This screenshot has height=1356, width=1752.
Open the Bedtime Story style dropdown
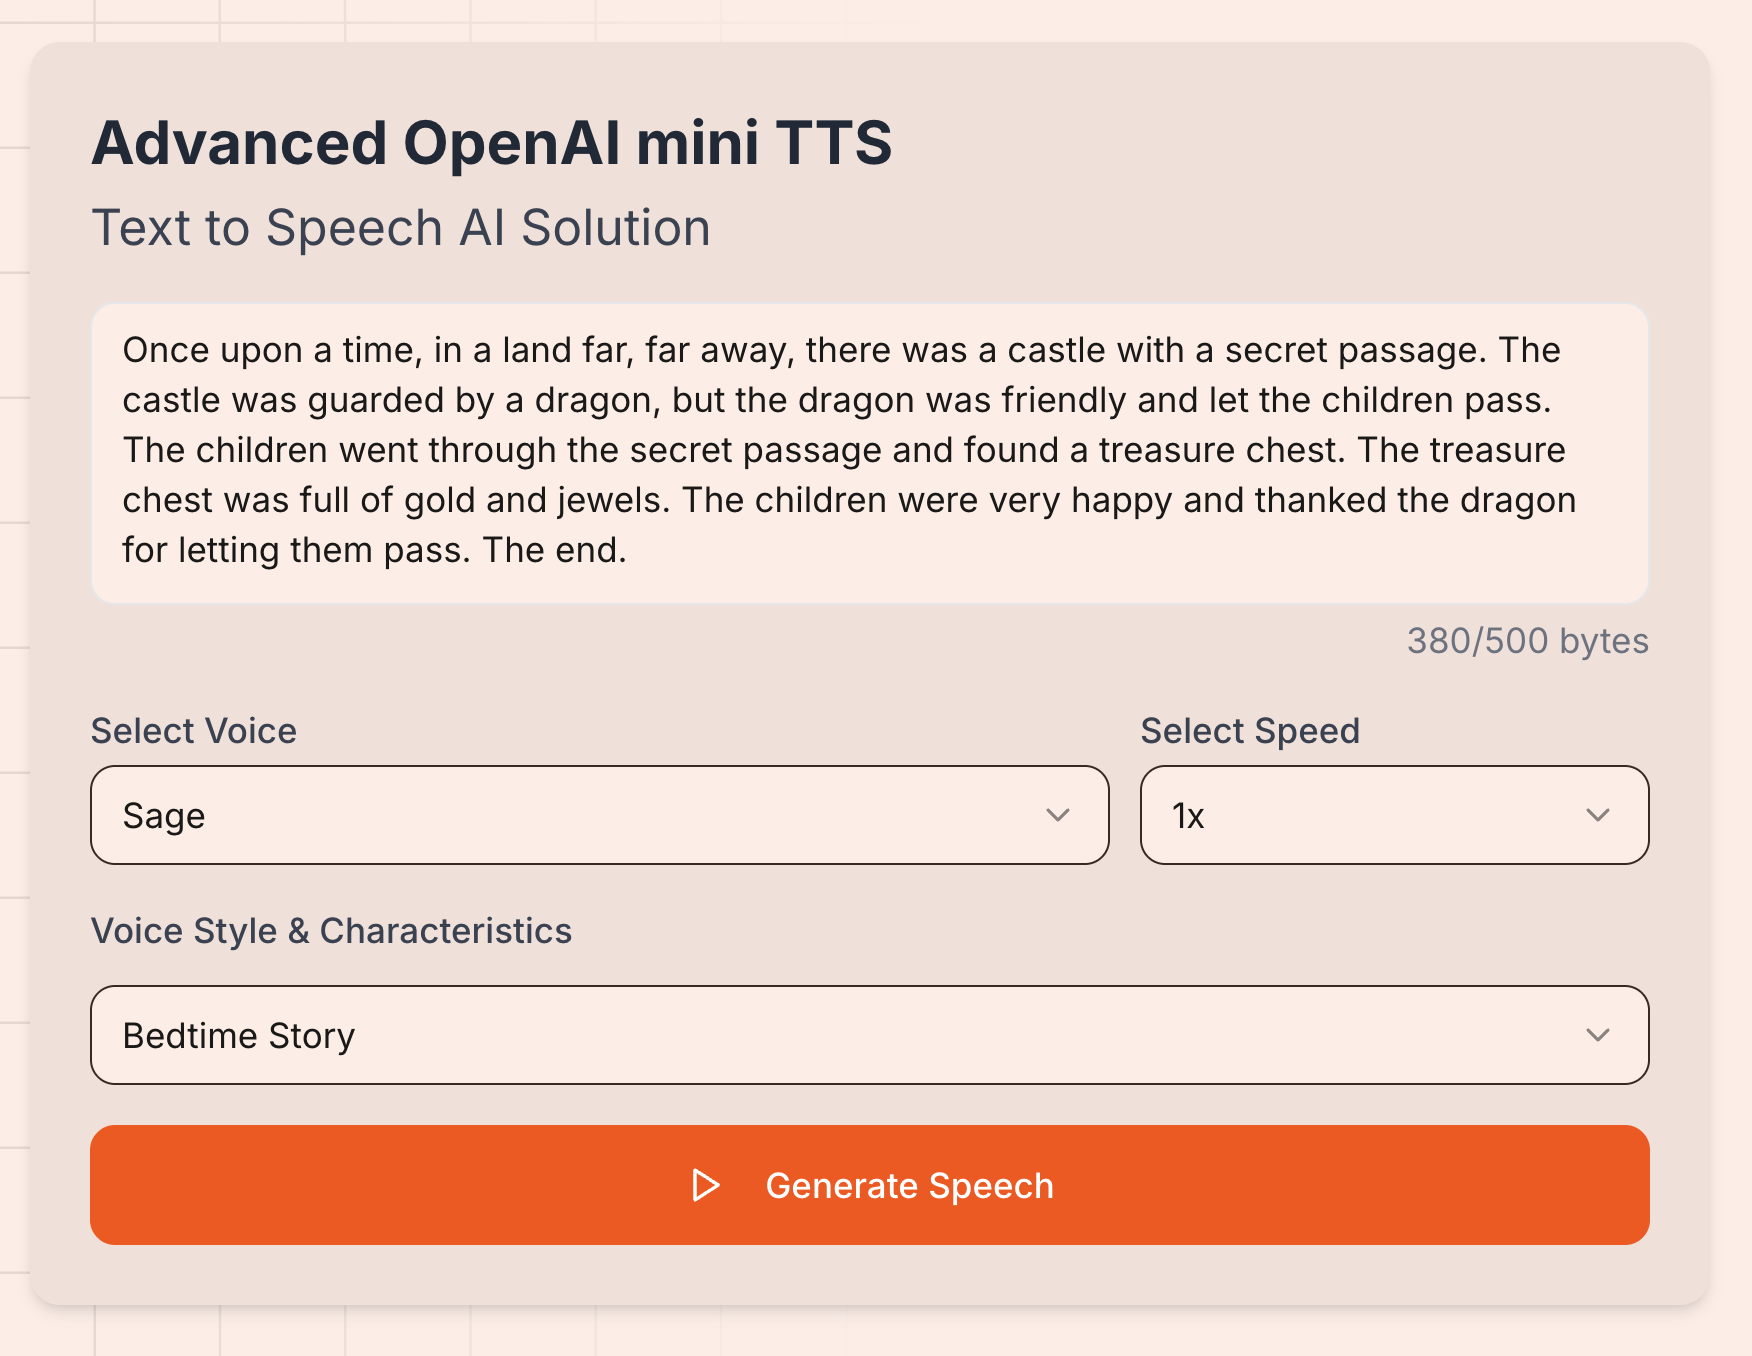tap(869, 1035)
